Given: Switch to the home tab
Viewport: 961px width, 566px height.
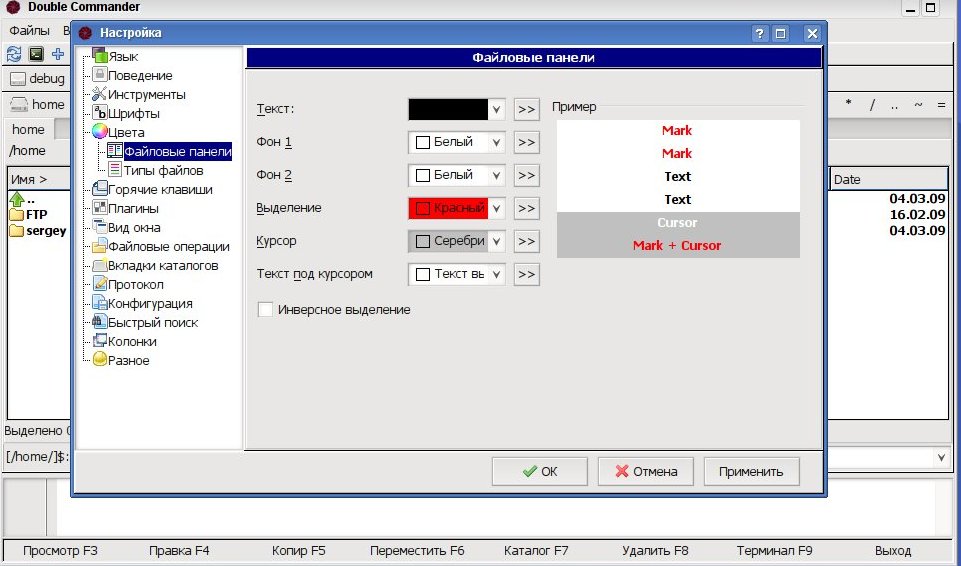Looking at the screenshot, I should point(28,130).
